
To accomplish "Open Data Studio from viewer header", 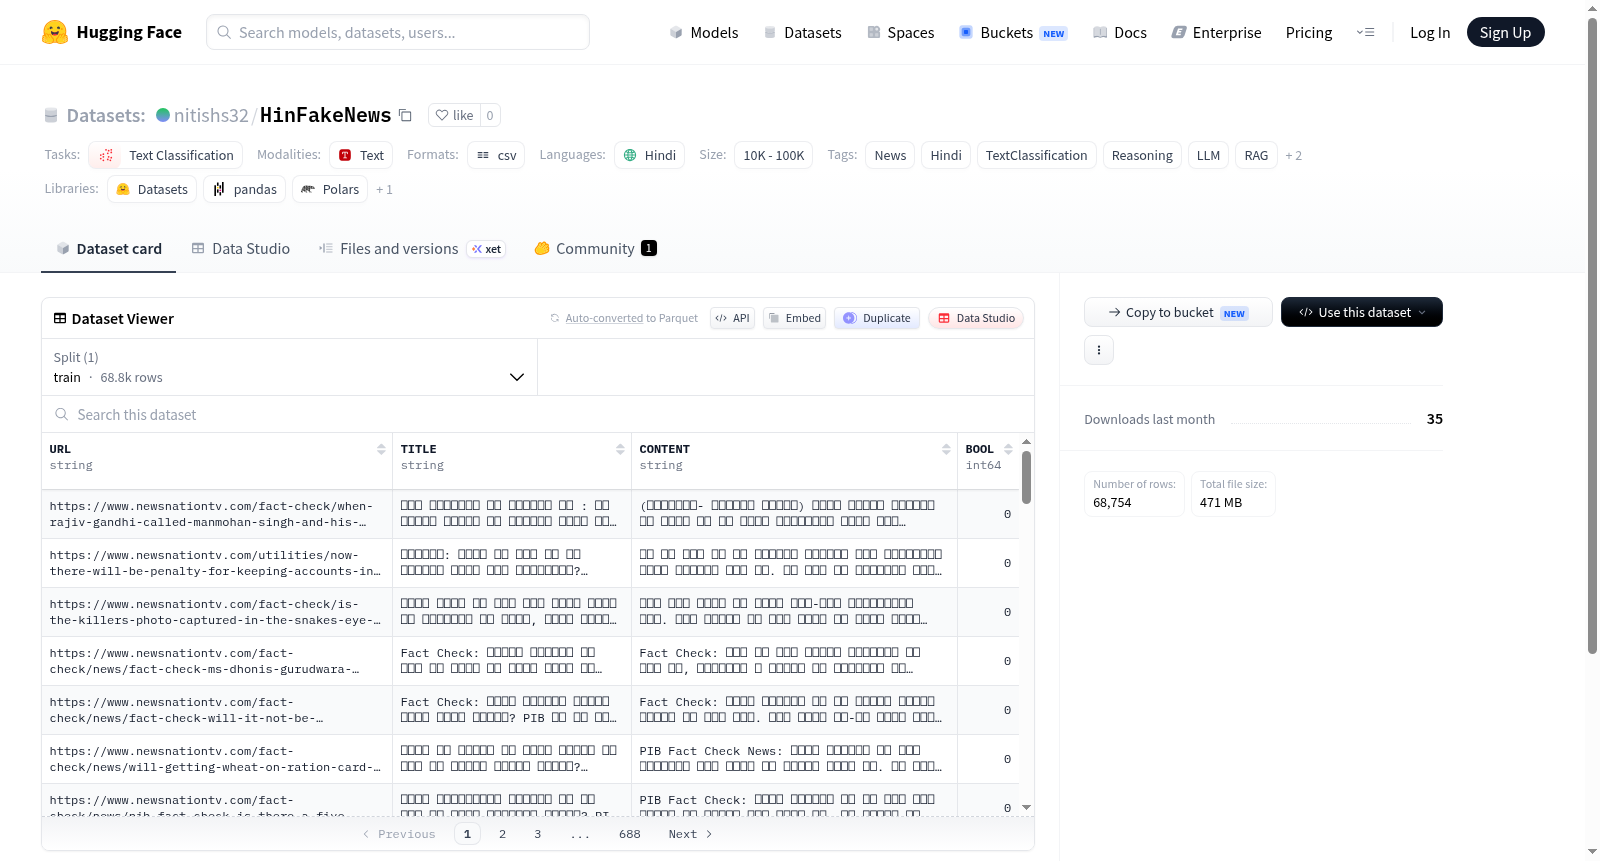I will (975, 318).
